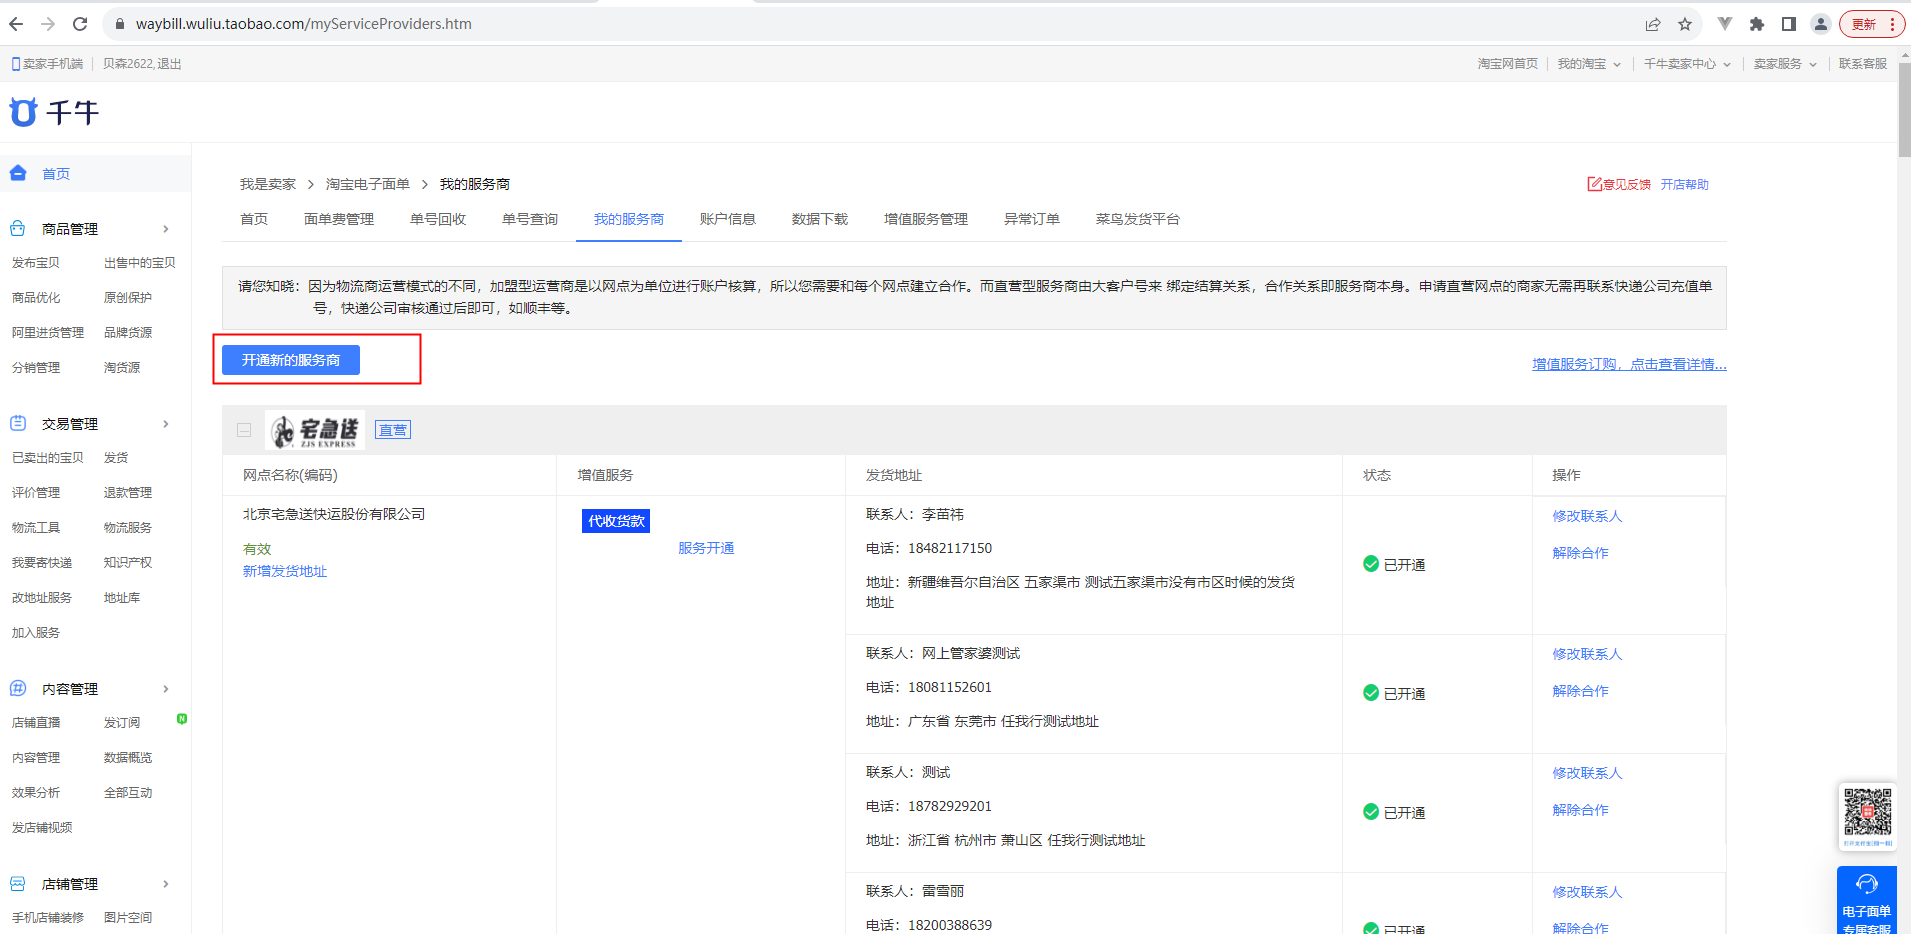1911x934 pixels.
Task: Click the shop management icon
Action: pyautogui.click(x=18, y=884)
